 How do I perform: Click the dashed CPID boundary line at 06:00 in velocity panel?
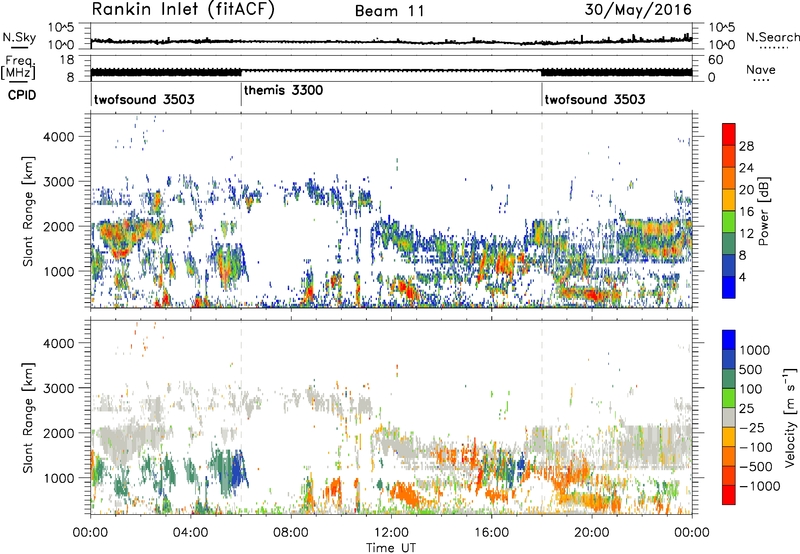coord(241,417)
